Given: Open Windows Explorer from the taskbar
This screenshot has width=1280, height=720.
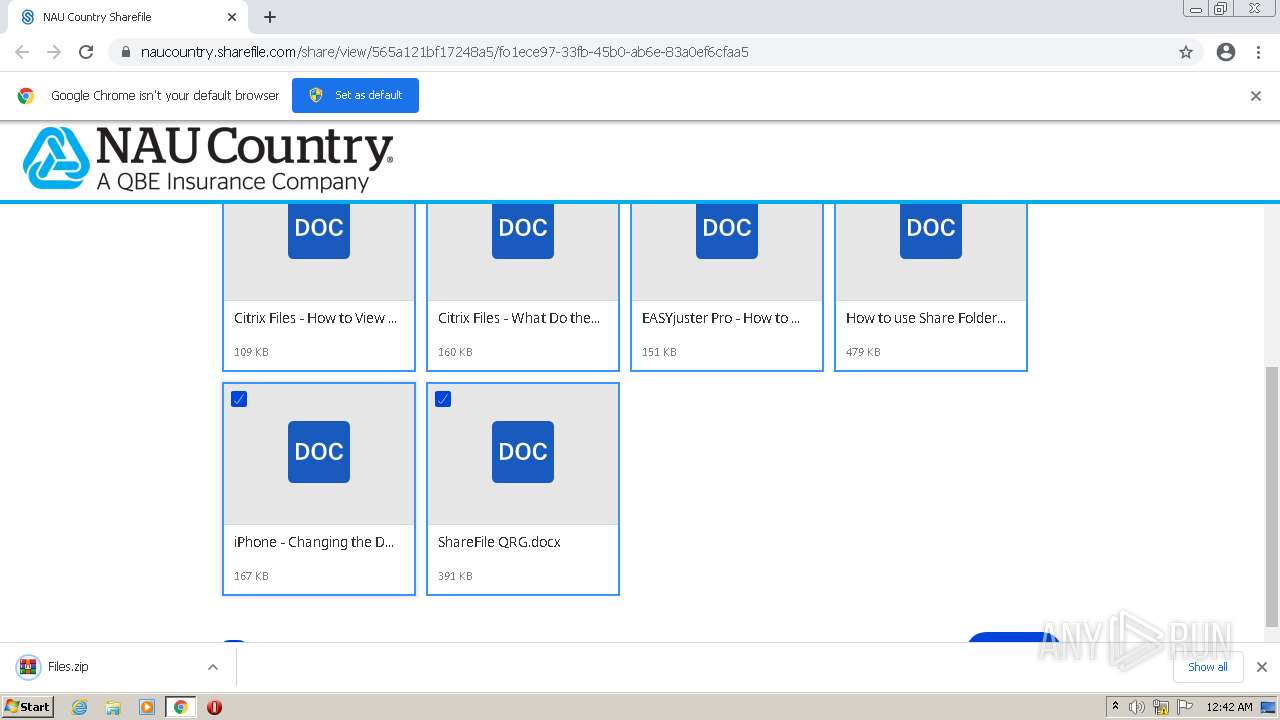Looking at the screenshot, I should point(113,707).
